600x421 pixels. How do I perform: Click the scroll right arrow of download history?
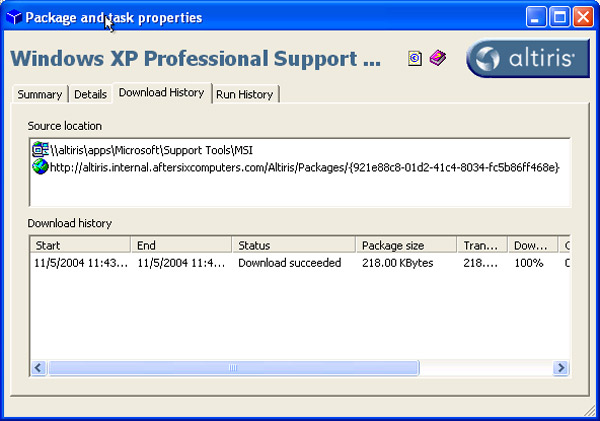(561, 368)
